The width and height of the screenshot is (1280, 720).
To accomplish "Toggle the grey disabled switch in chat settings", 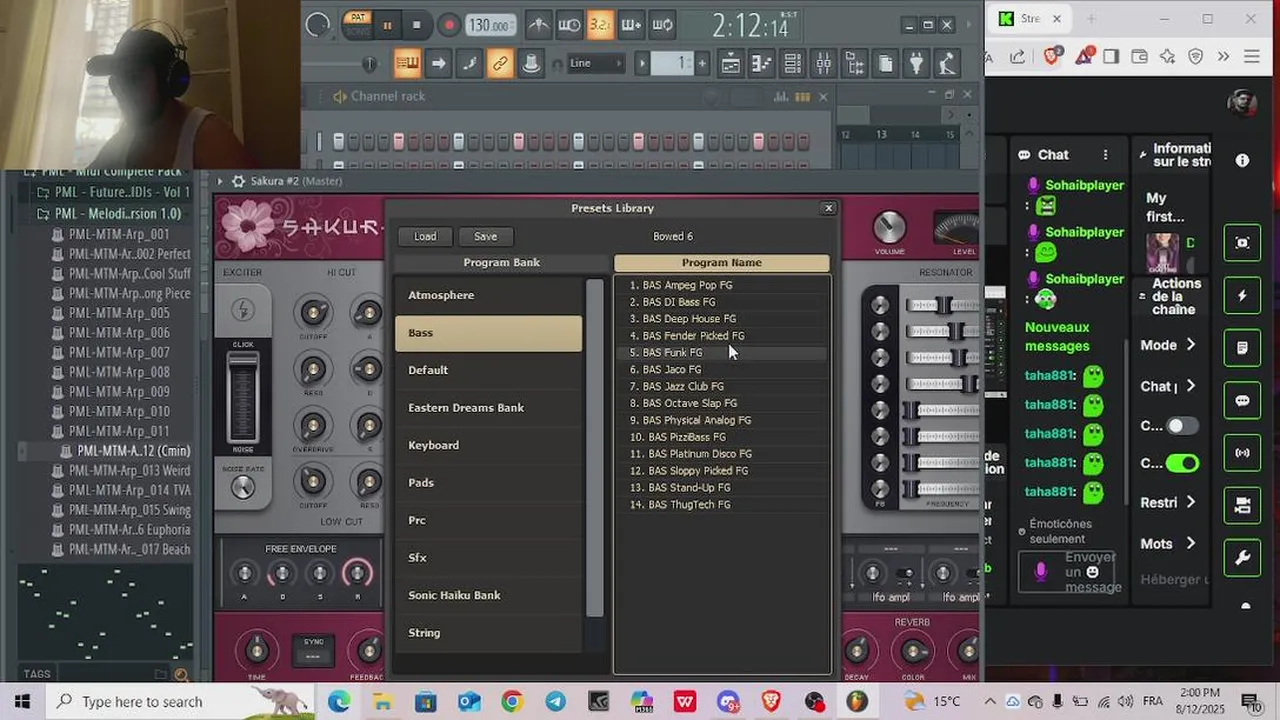I will pyautogui.click(x=1182, y=426).
